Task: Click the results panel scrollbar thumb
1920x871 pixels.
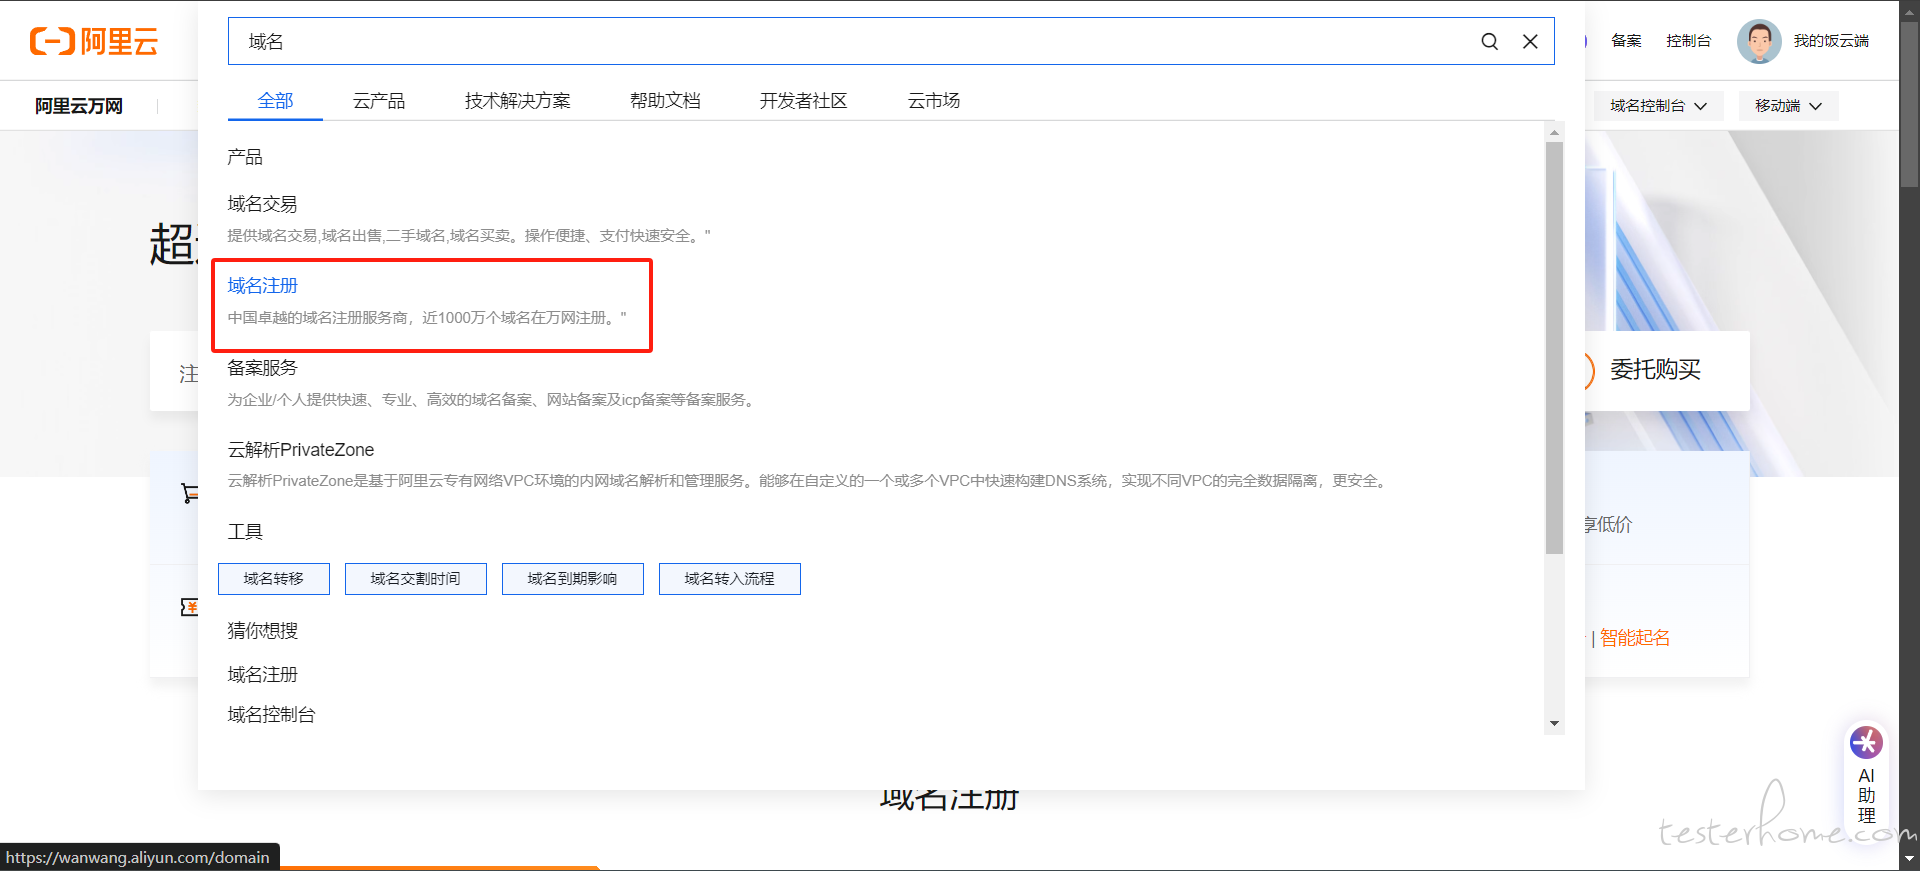Action: pyautogui.click(x=1554, y=347)
